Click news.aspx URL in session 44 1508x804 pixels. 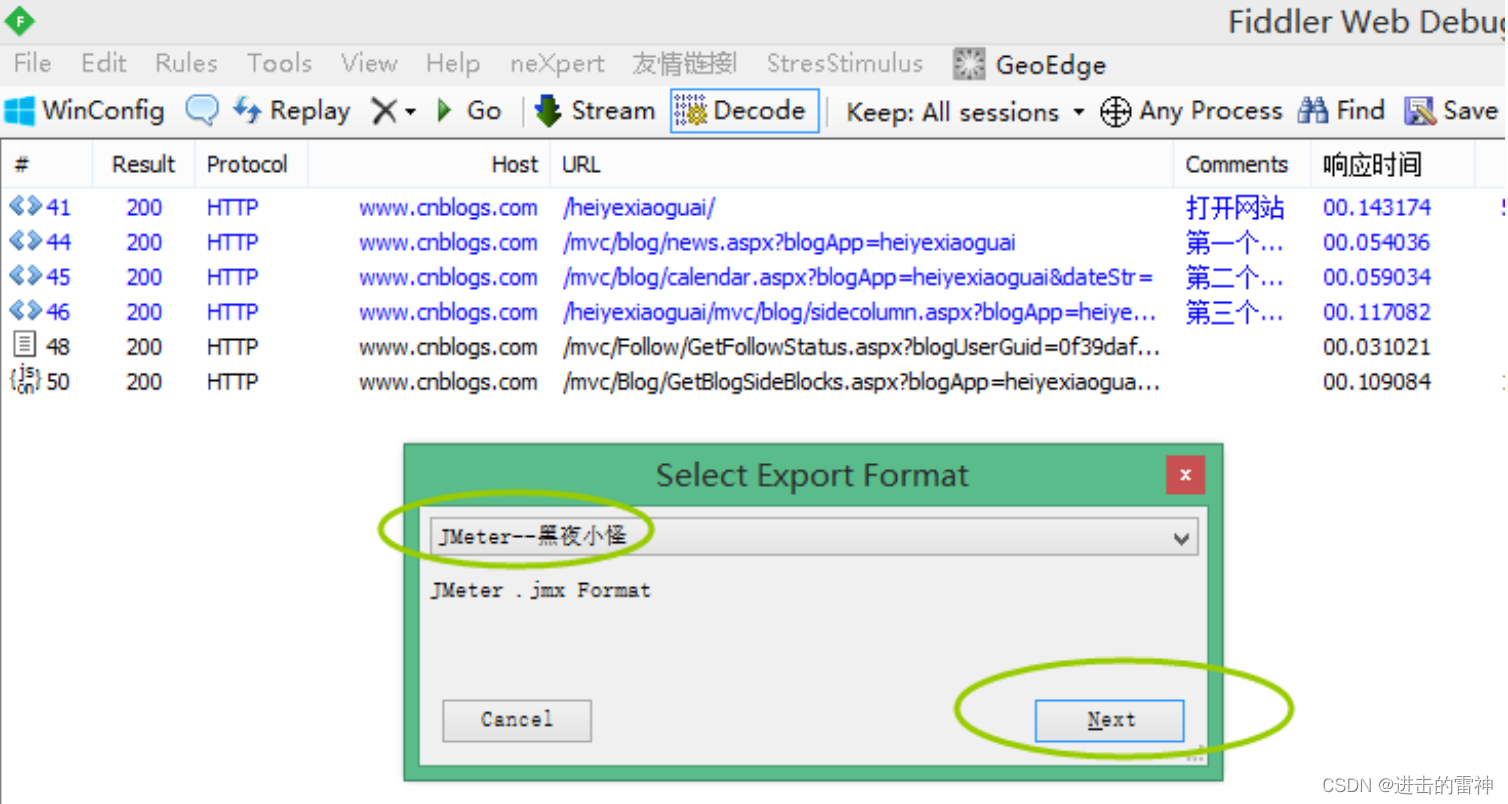[x=789, y=243]
